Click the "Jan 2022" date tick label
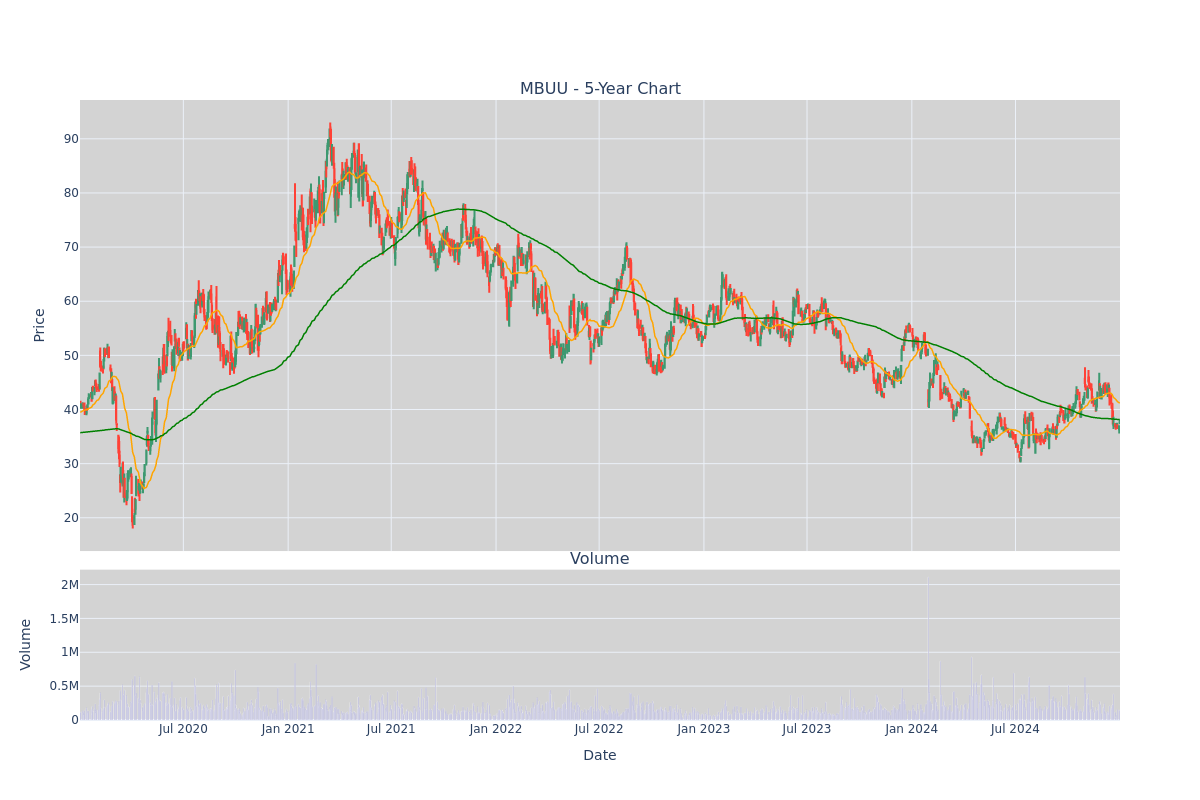This screenshot has height=800, width=1200. click(496, 729)
